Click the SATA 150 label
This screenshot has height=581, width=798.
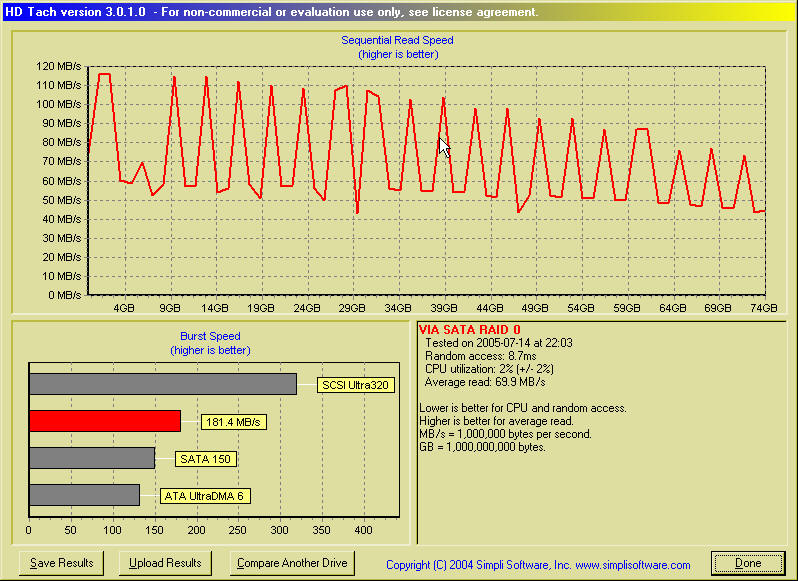tap(206, 459)
